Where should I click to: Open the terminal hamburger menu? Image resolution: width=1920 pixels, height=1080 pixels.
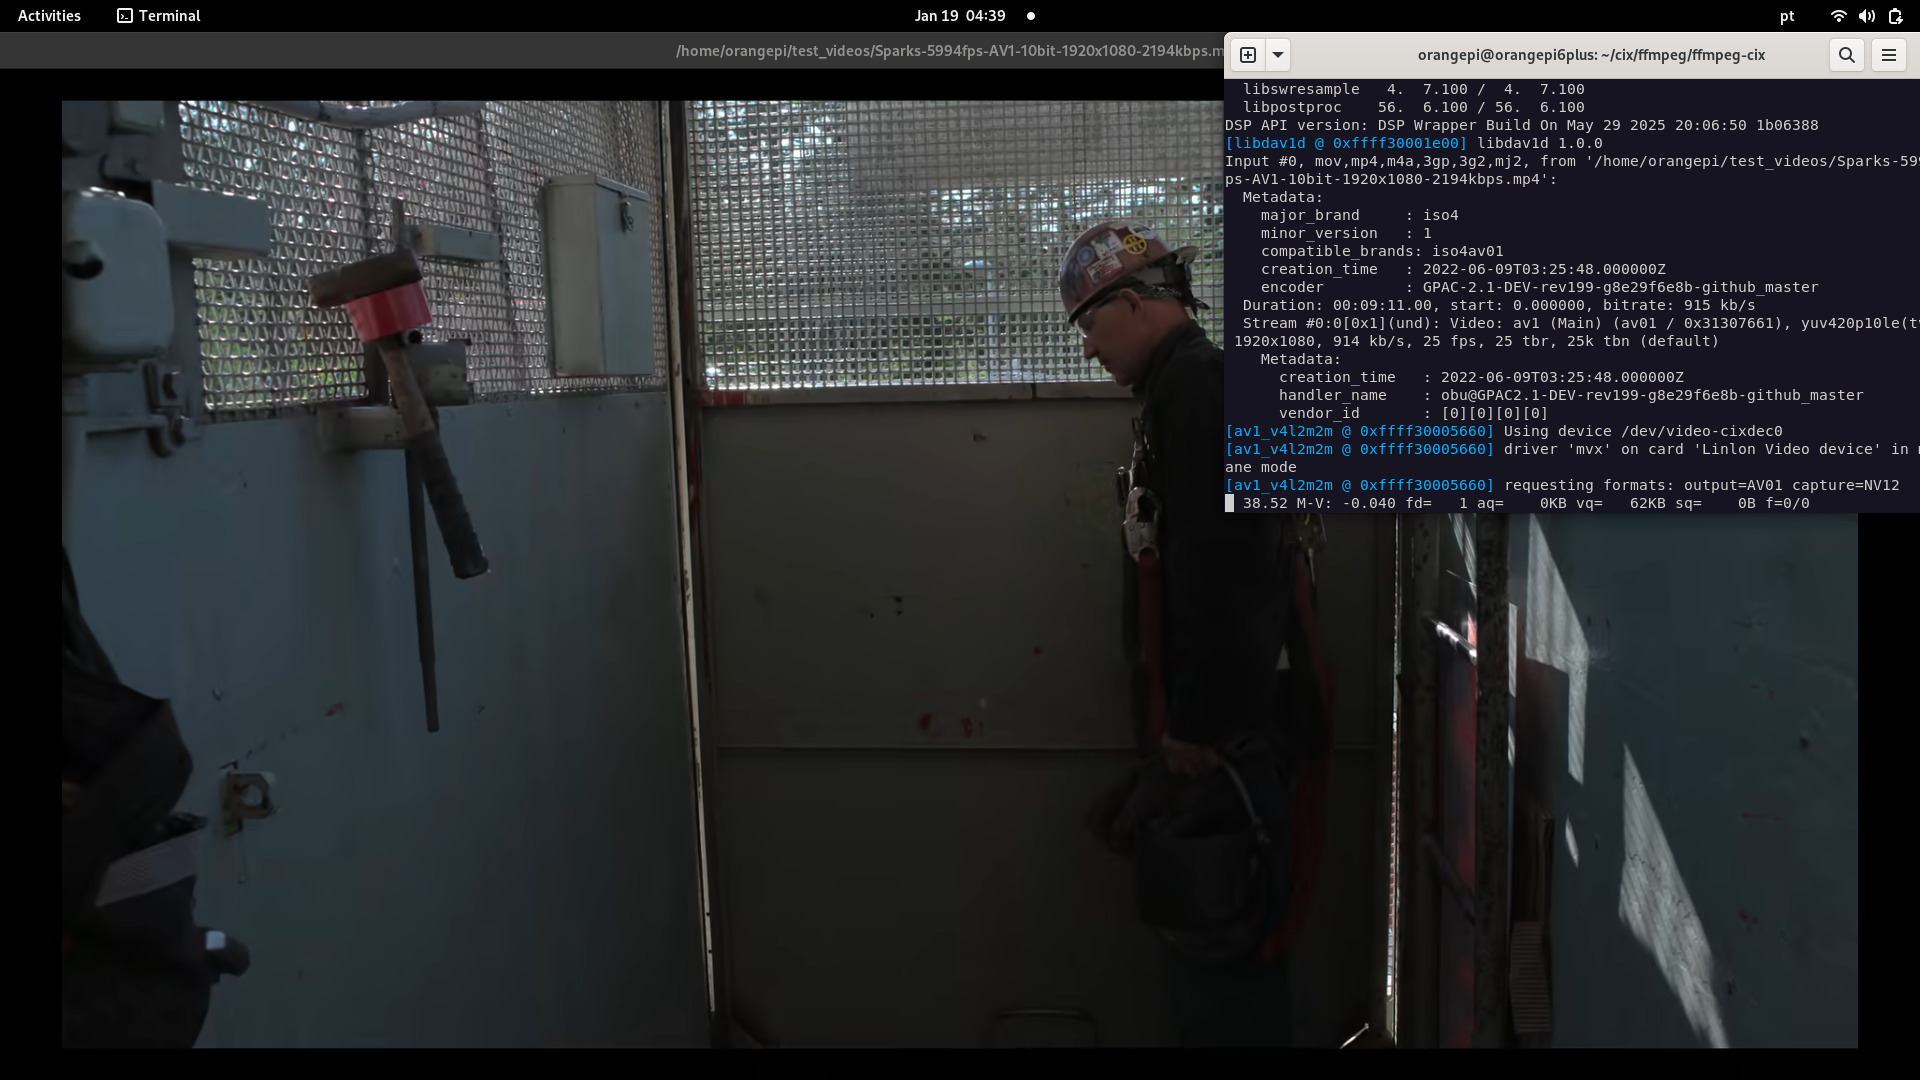[x=1888, y=55]
